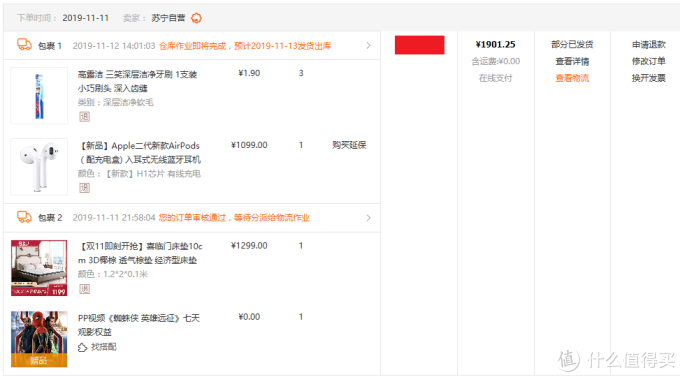Image resolution: width=680 pixels, height=377 pixels.
Task: Click 换开发票 to change invoice
Action: 648,78
